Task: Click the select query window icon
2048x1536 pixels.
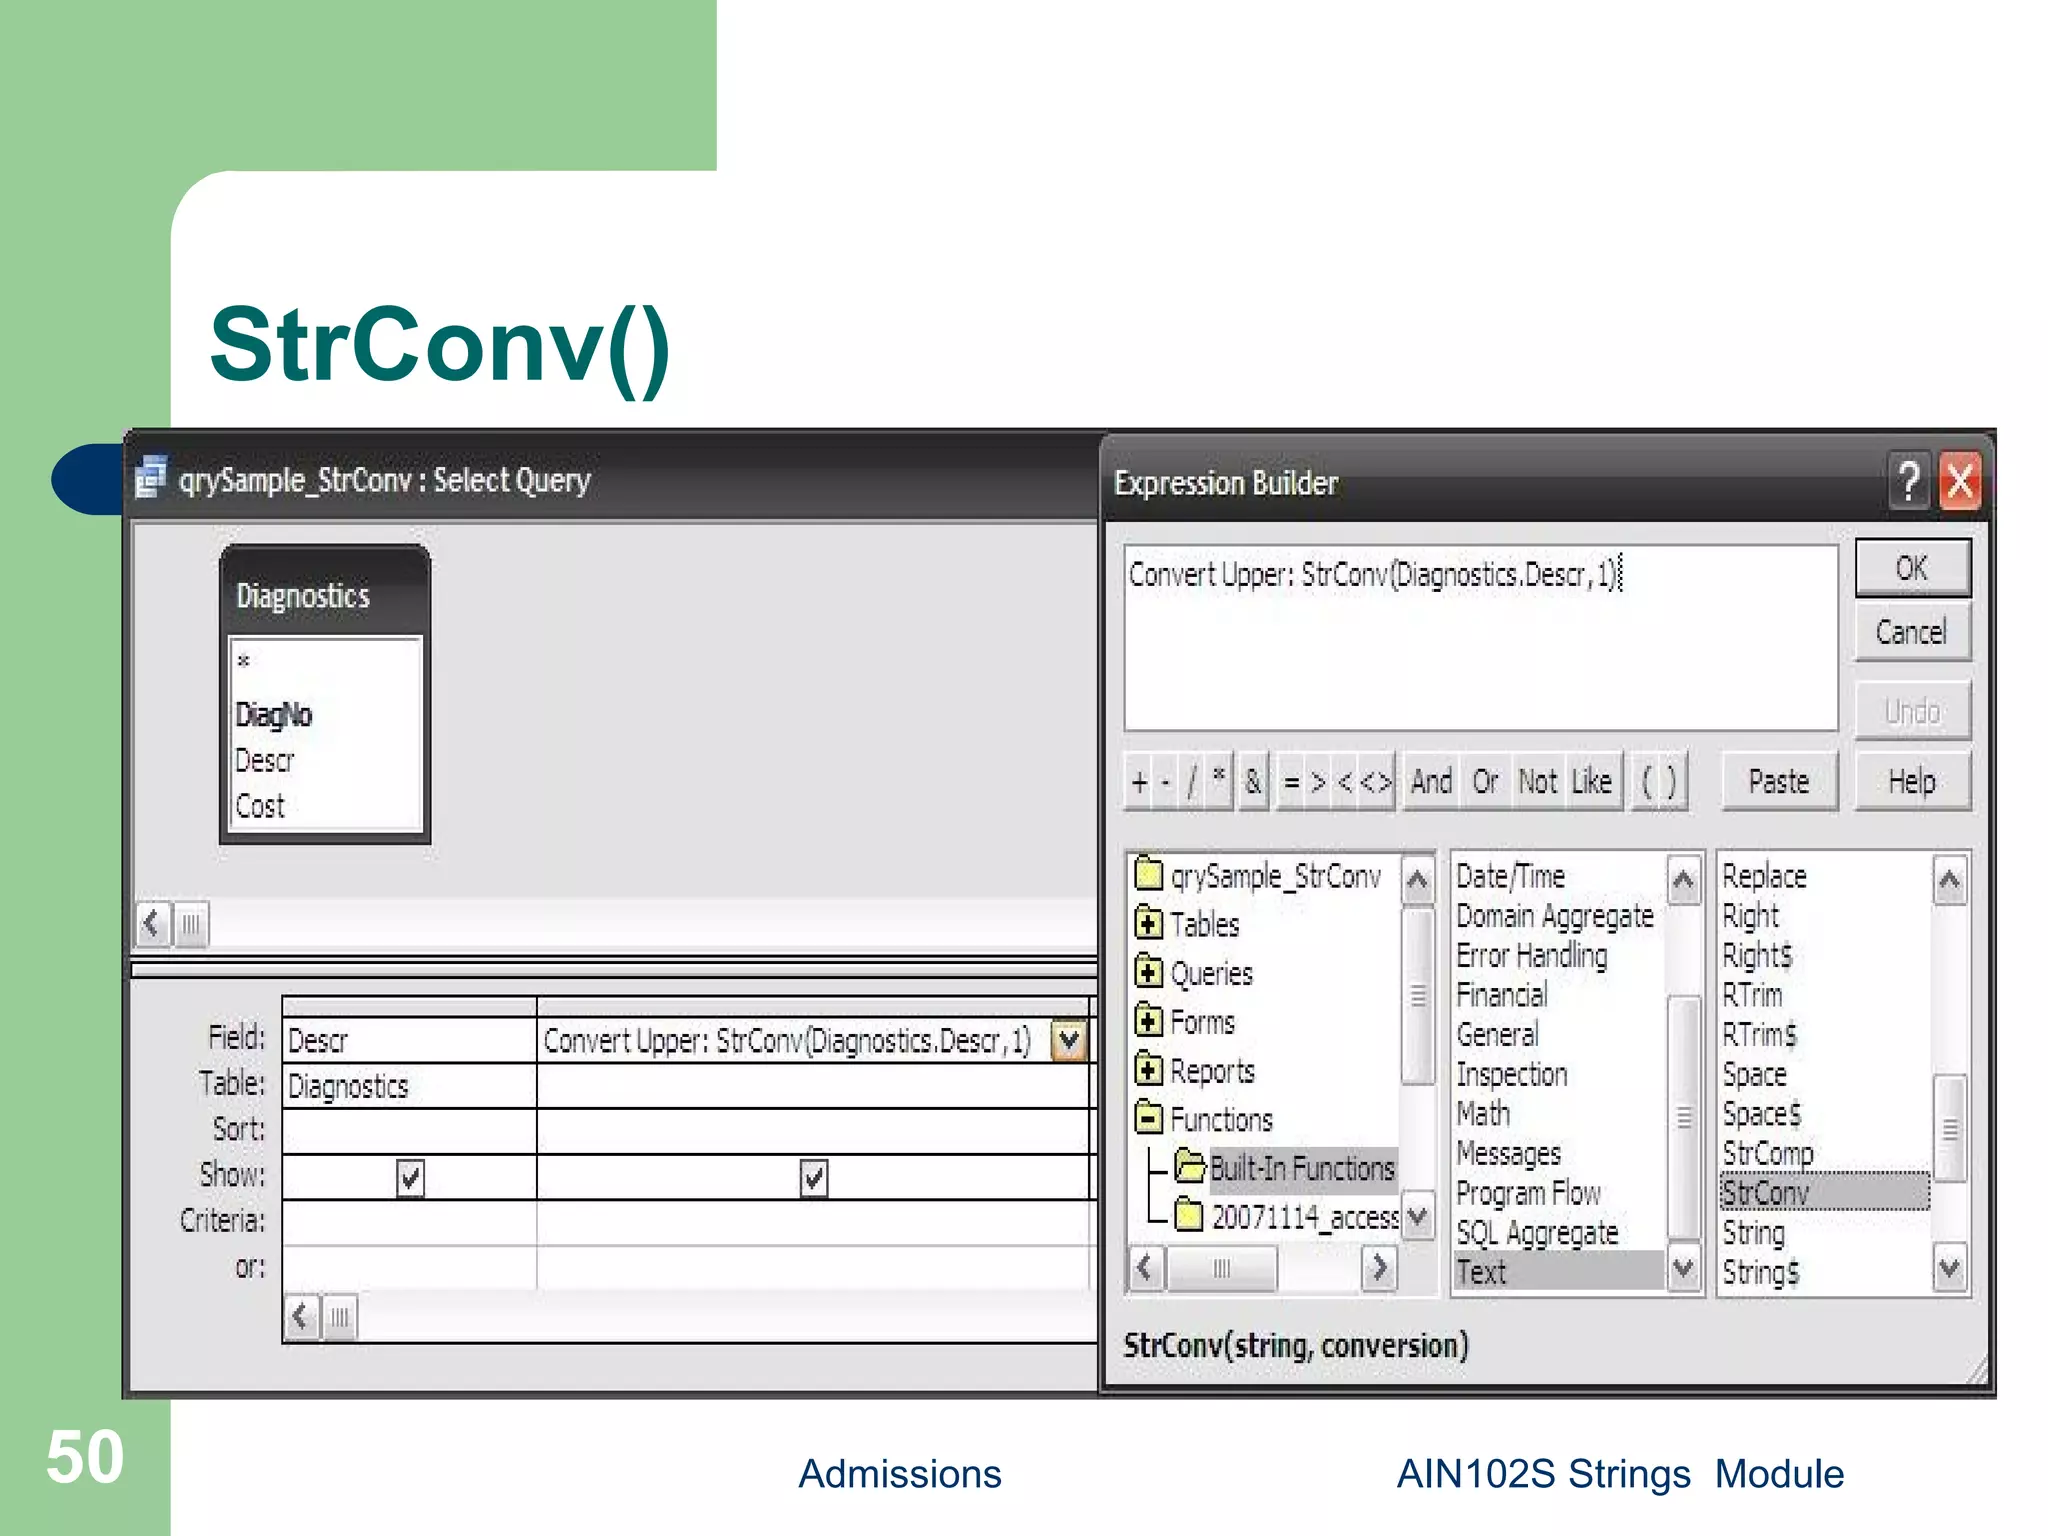Action: pos(151,477)
